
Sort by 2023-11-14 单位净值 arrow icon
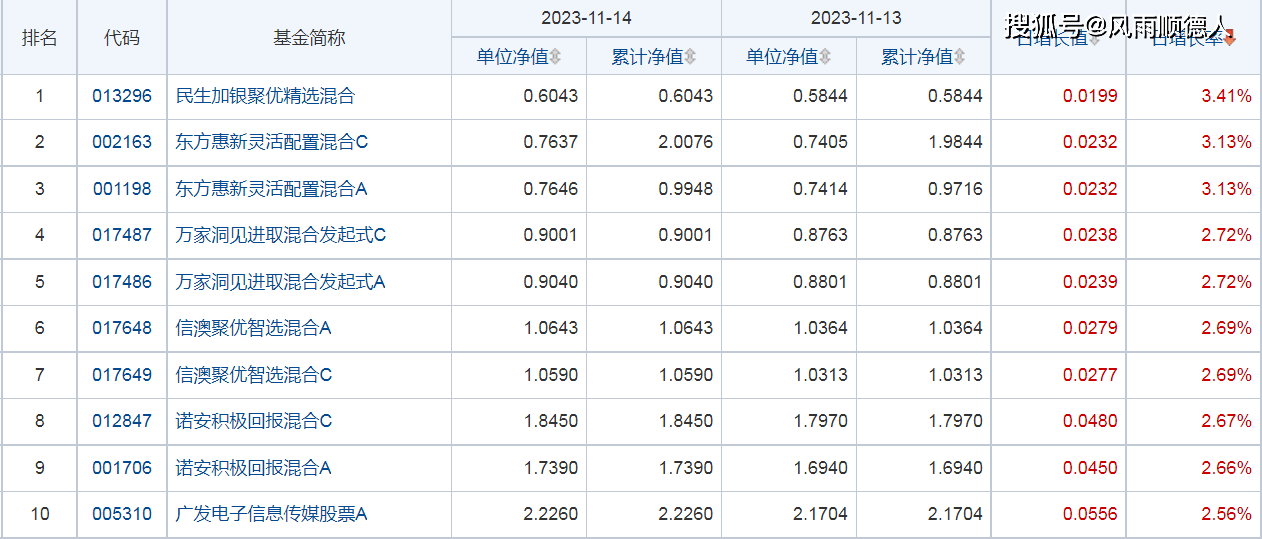tap(556, 57)
